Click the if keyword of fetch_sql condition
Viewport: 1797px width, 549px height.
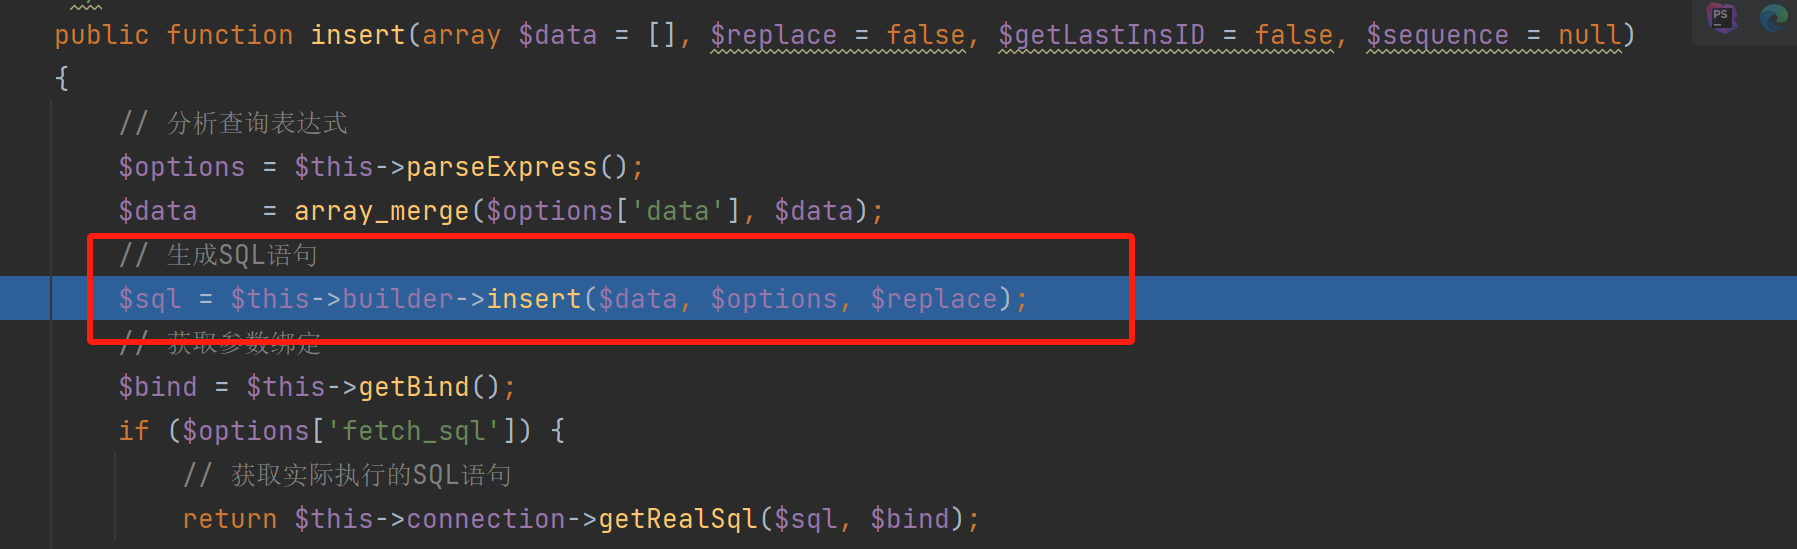pos(133,431)
